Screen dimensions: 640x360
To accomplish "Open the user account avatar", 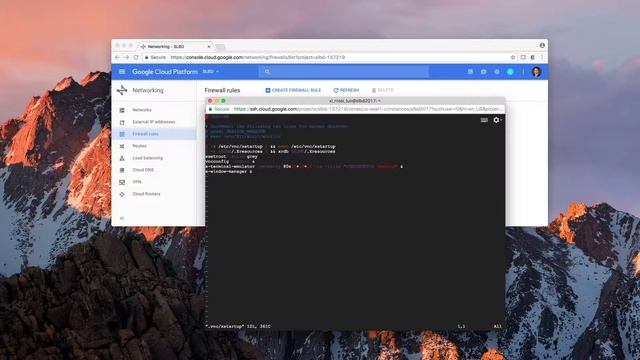I will [536, 72].
